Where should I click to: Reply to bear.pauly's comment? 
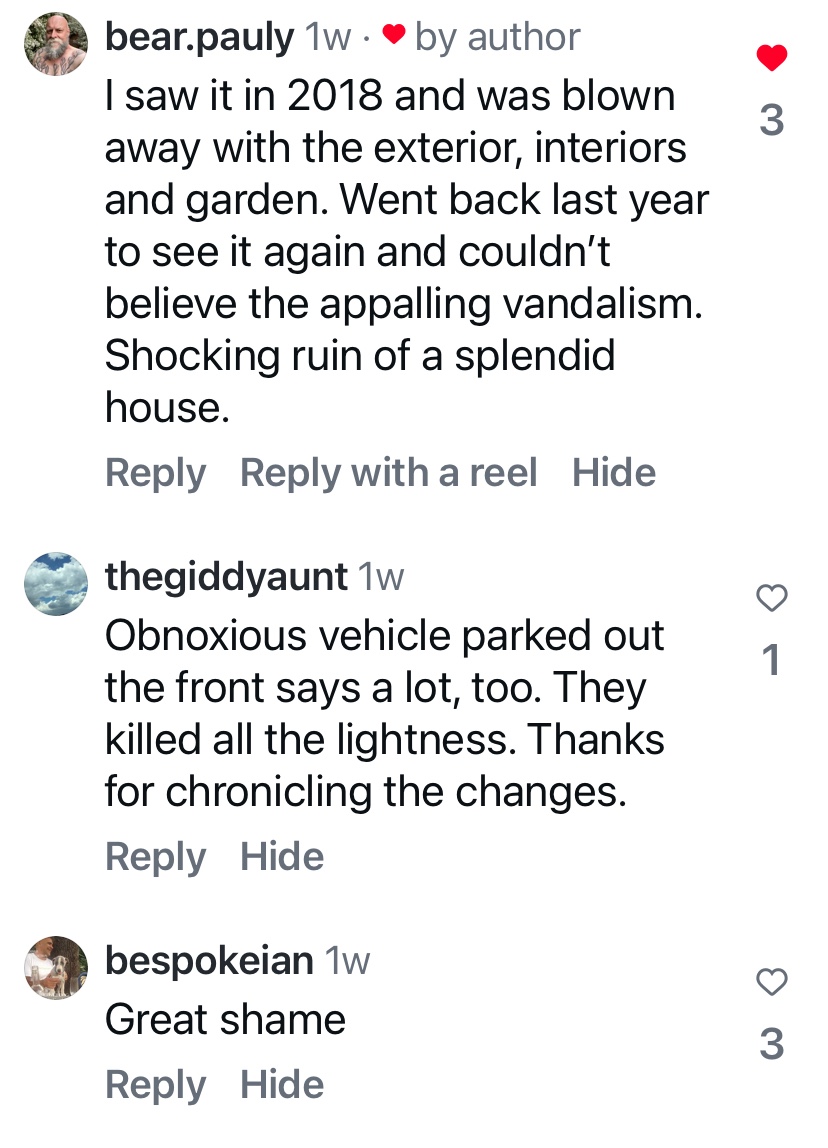click(x=155, y=473)
